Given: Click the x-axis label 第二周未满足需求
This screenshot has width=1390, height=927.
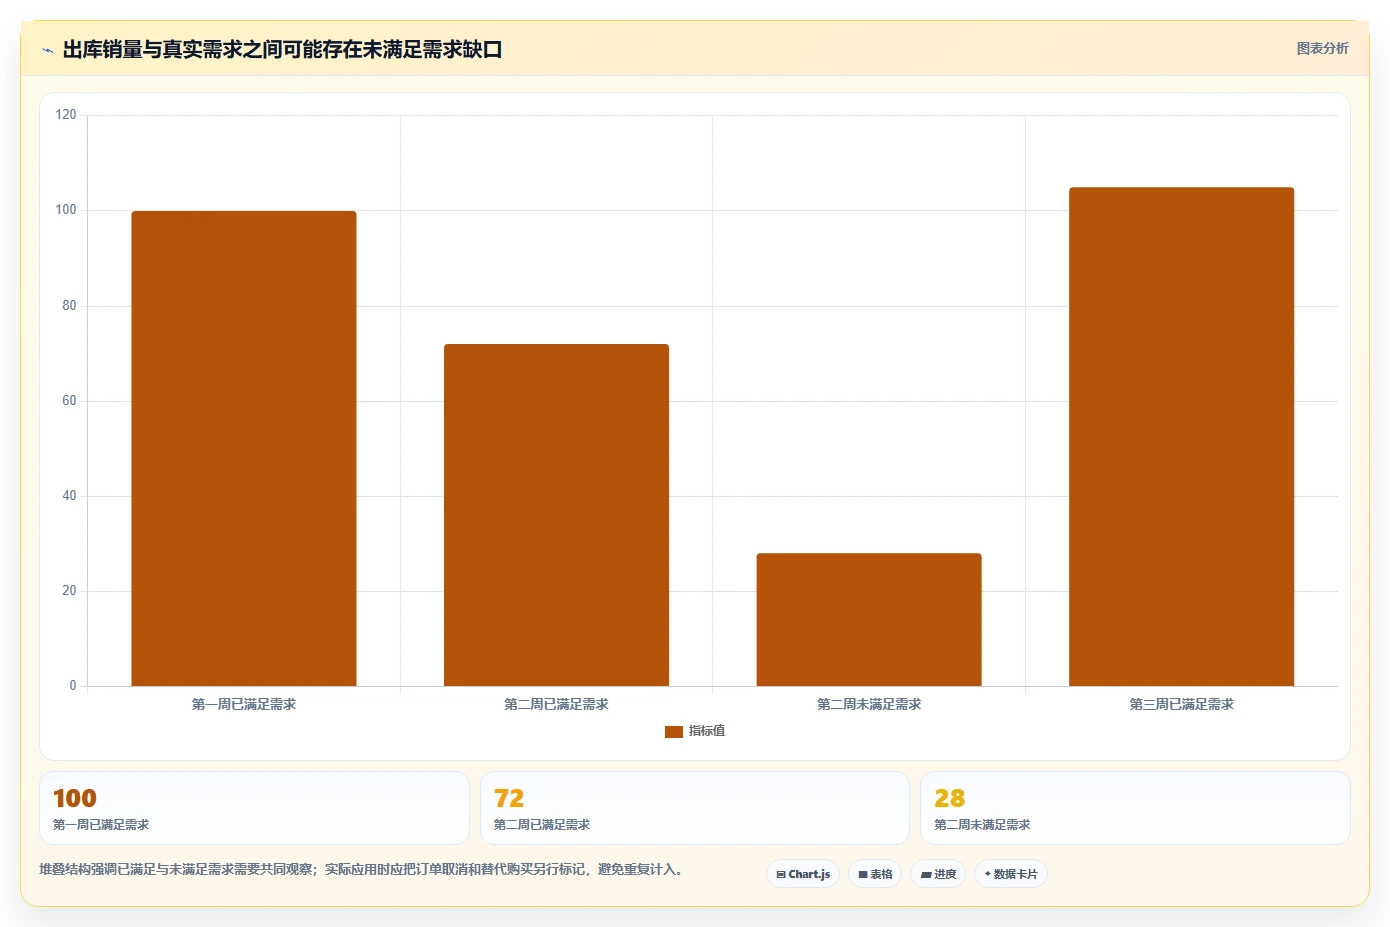Looking at the screenshot, I should [869, 704].
